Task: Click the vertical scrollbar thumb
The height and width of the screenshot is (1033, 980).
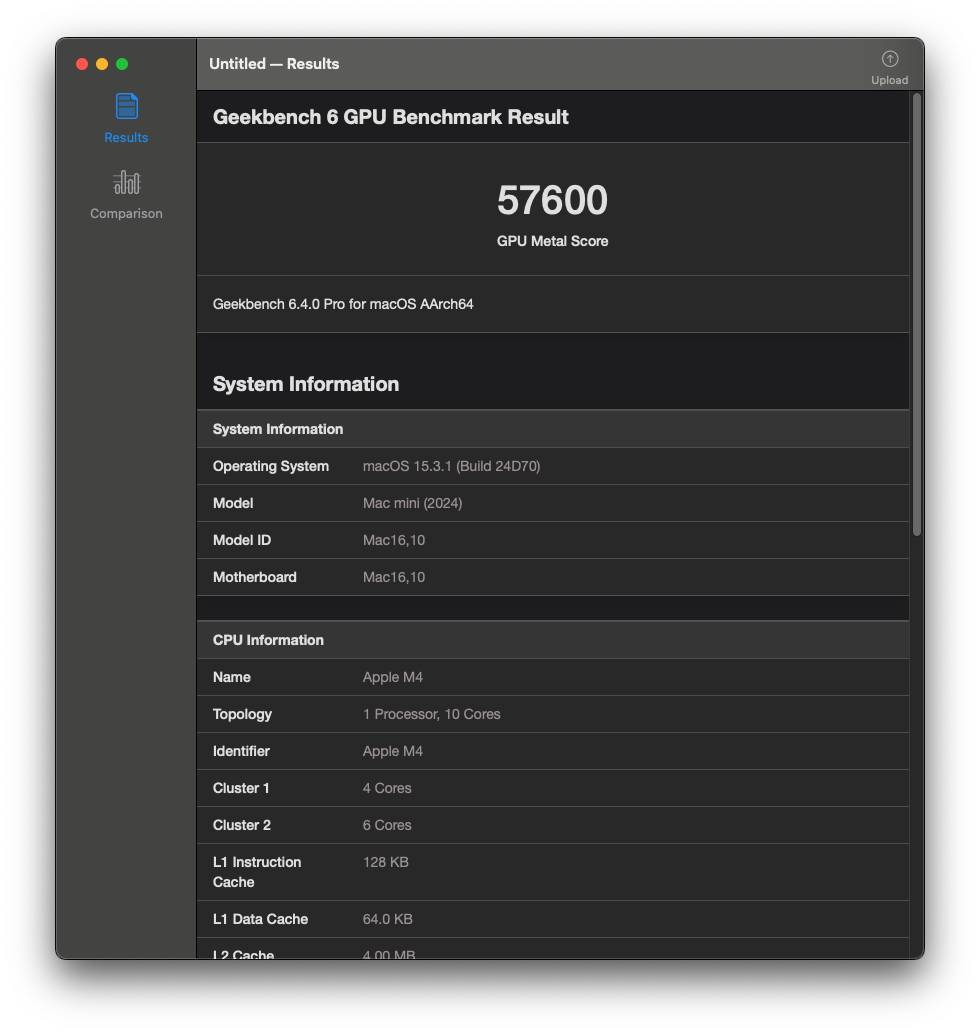Action: click(916, 315)
